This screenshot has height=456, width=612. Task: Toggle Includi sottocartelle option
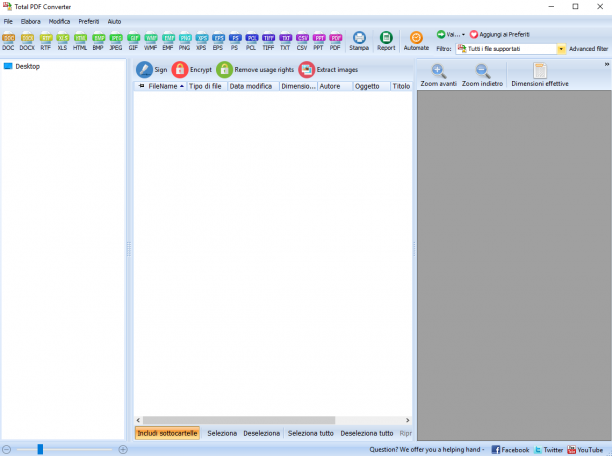[x=167, y=433]
